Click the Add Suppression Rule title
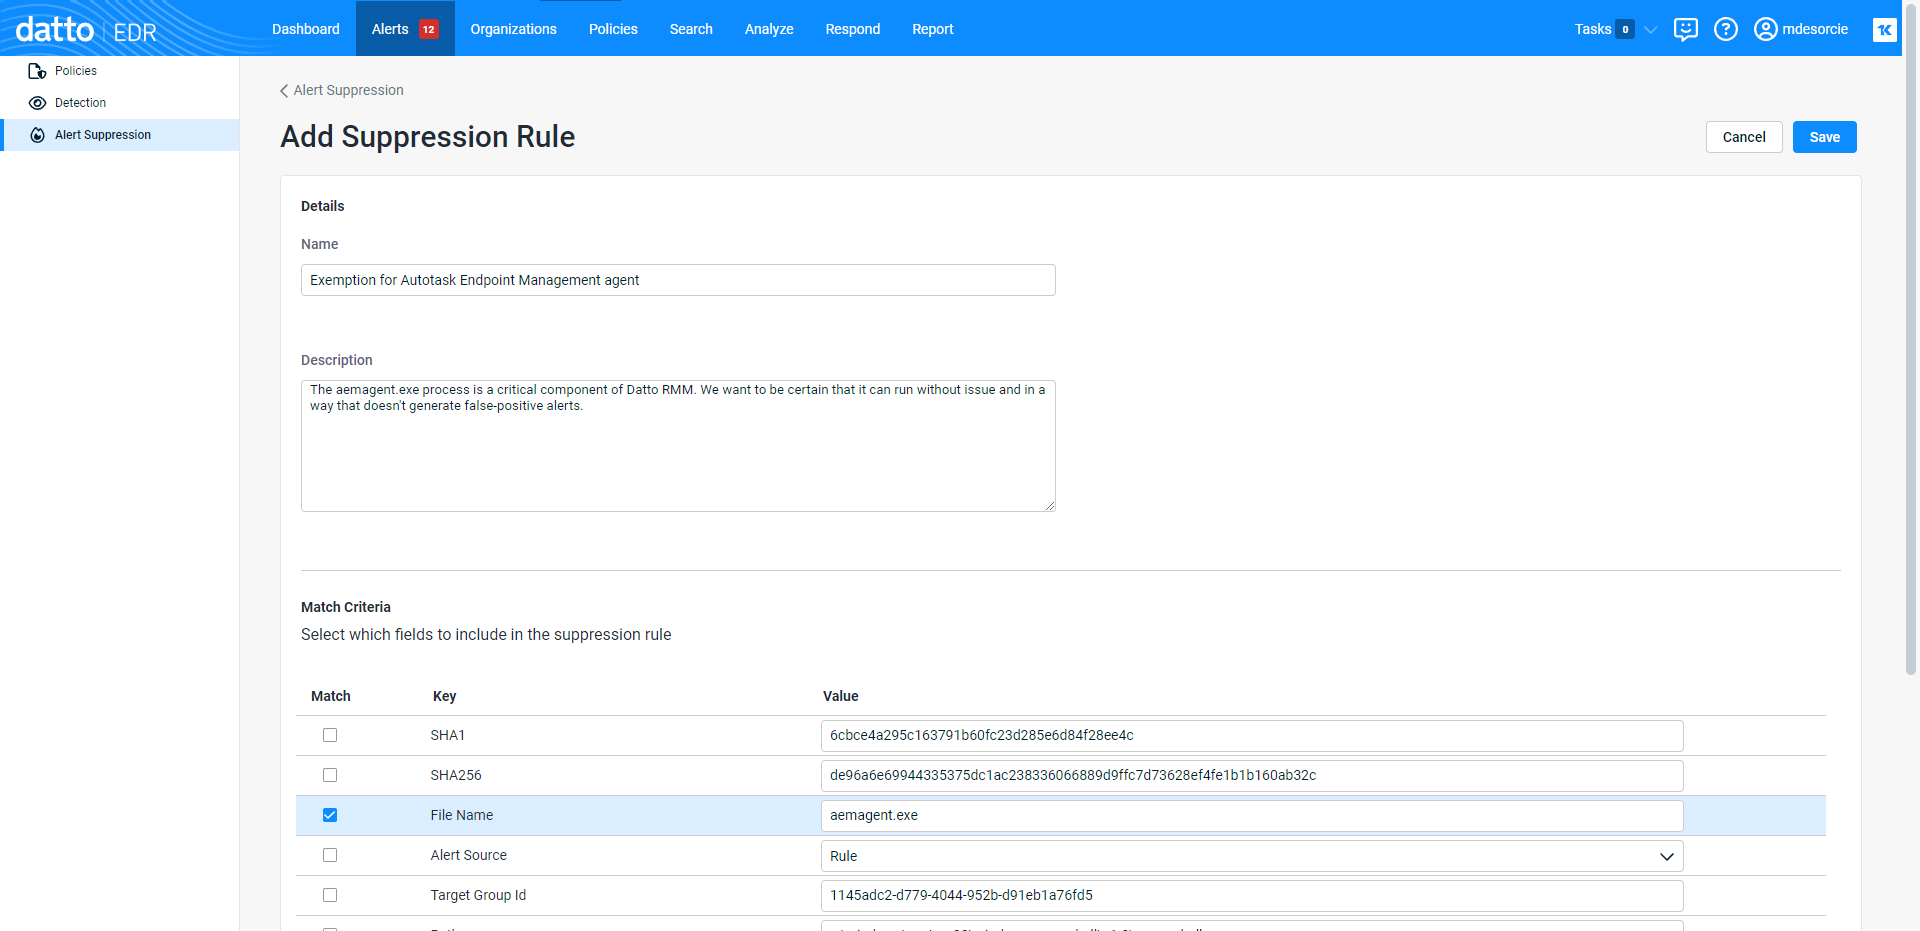Viewport: 1920px width, 931px height. [x=428, y=137]
